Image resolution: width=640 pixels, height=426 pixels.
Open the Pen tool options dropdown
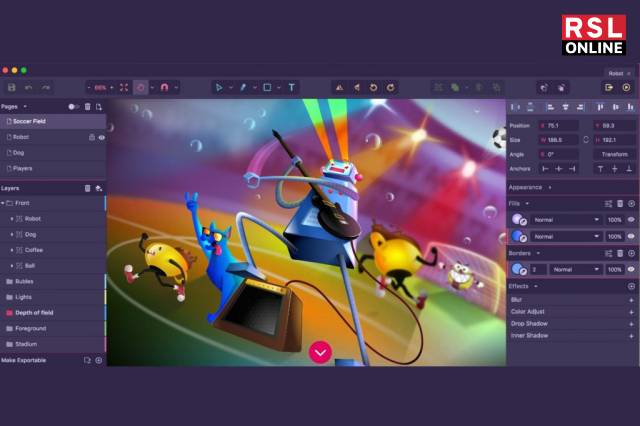[255, 87]
